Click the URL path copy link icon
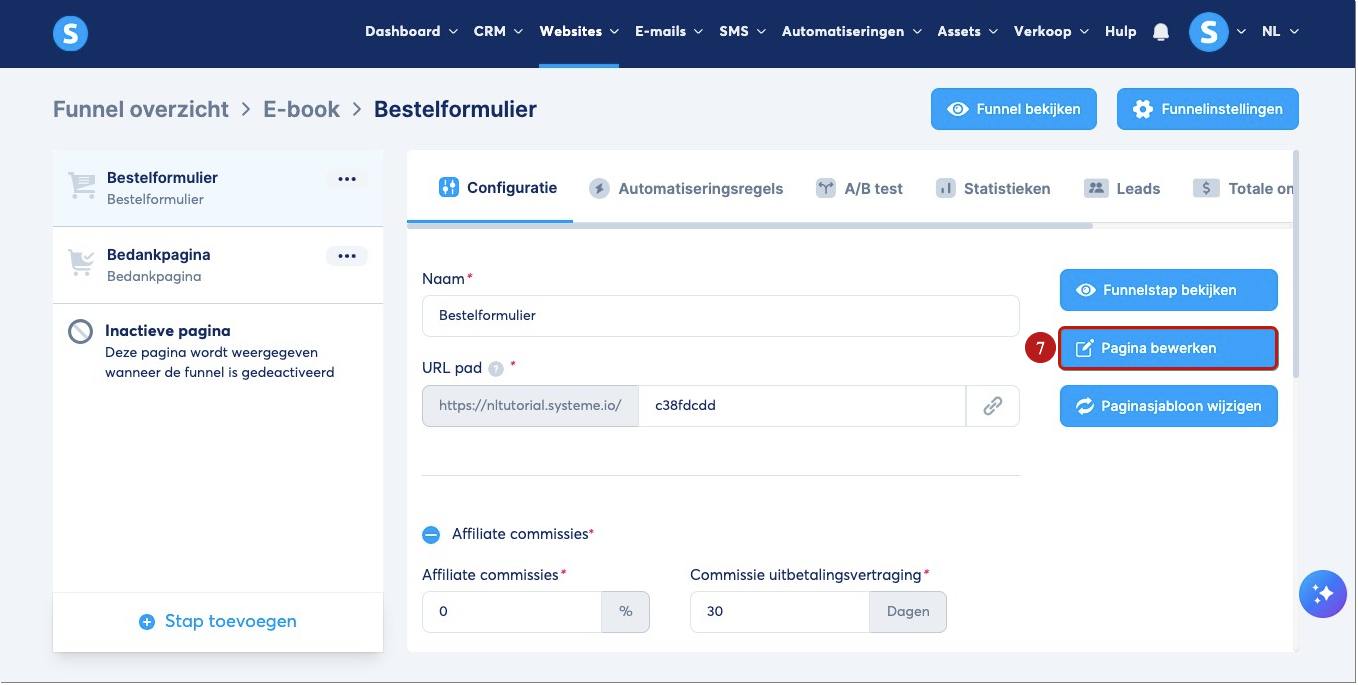 click(x=992, y=406)
